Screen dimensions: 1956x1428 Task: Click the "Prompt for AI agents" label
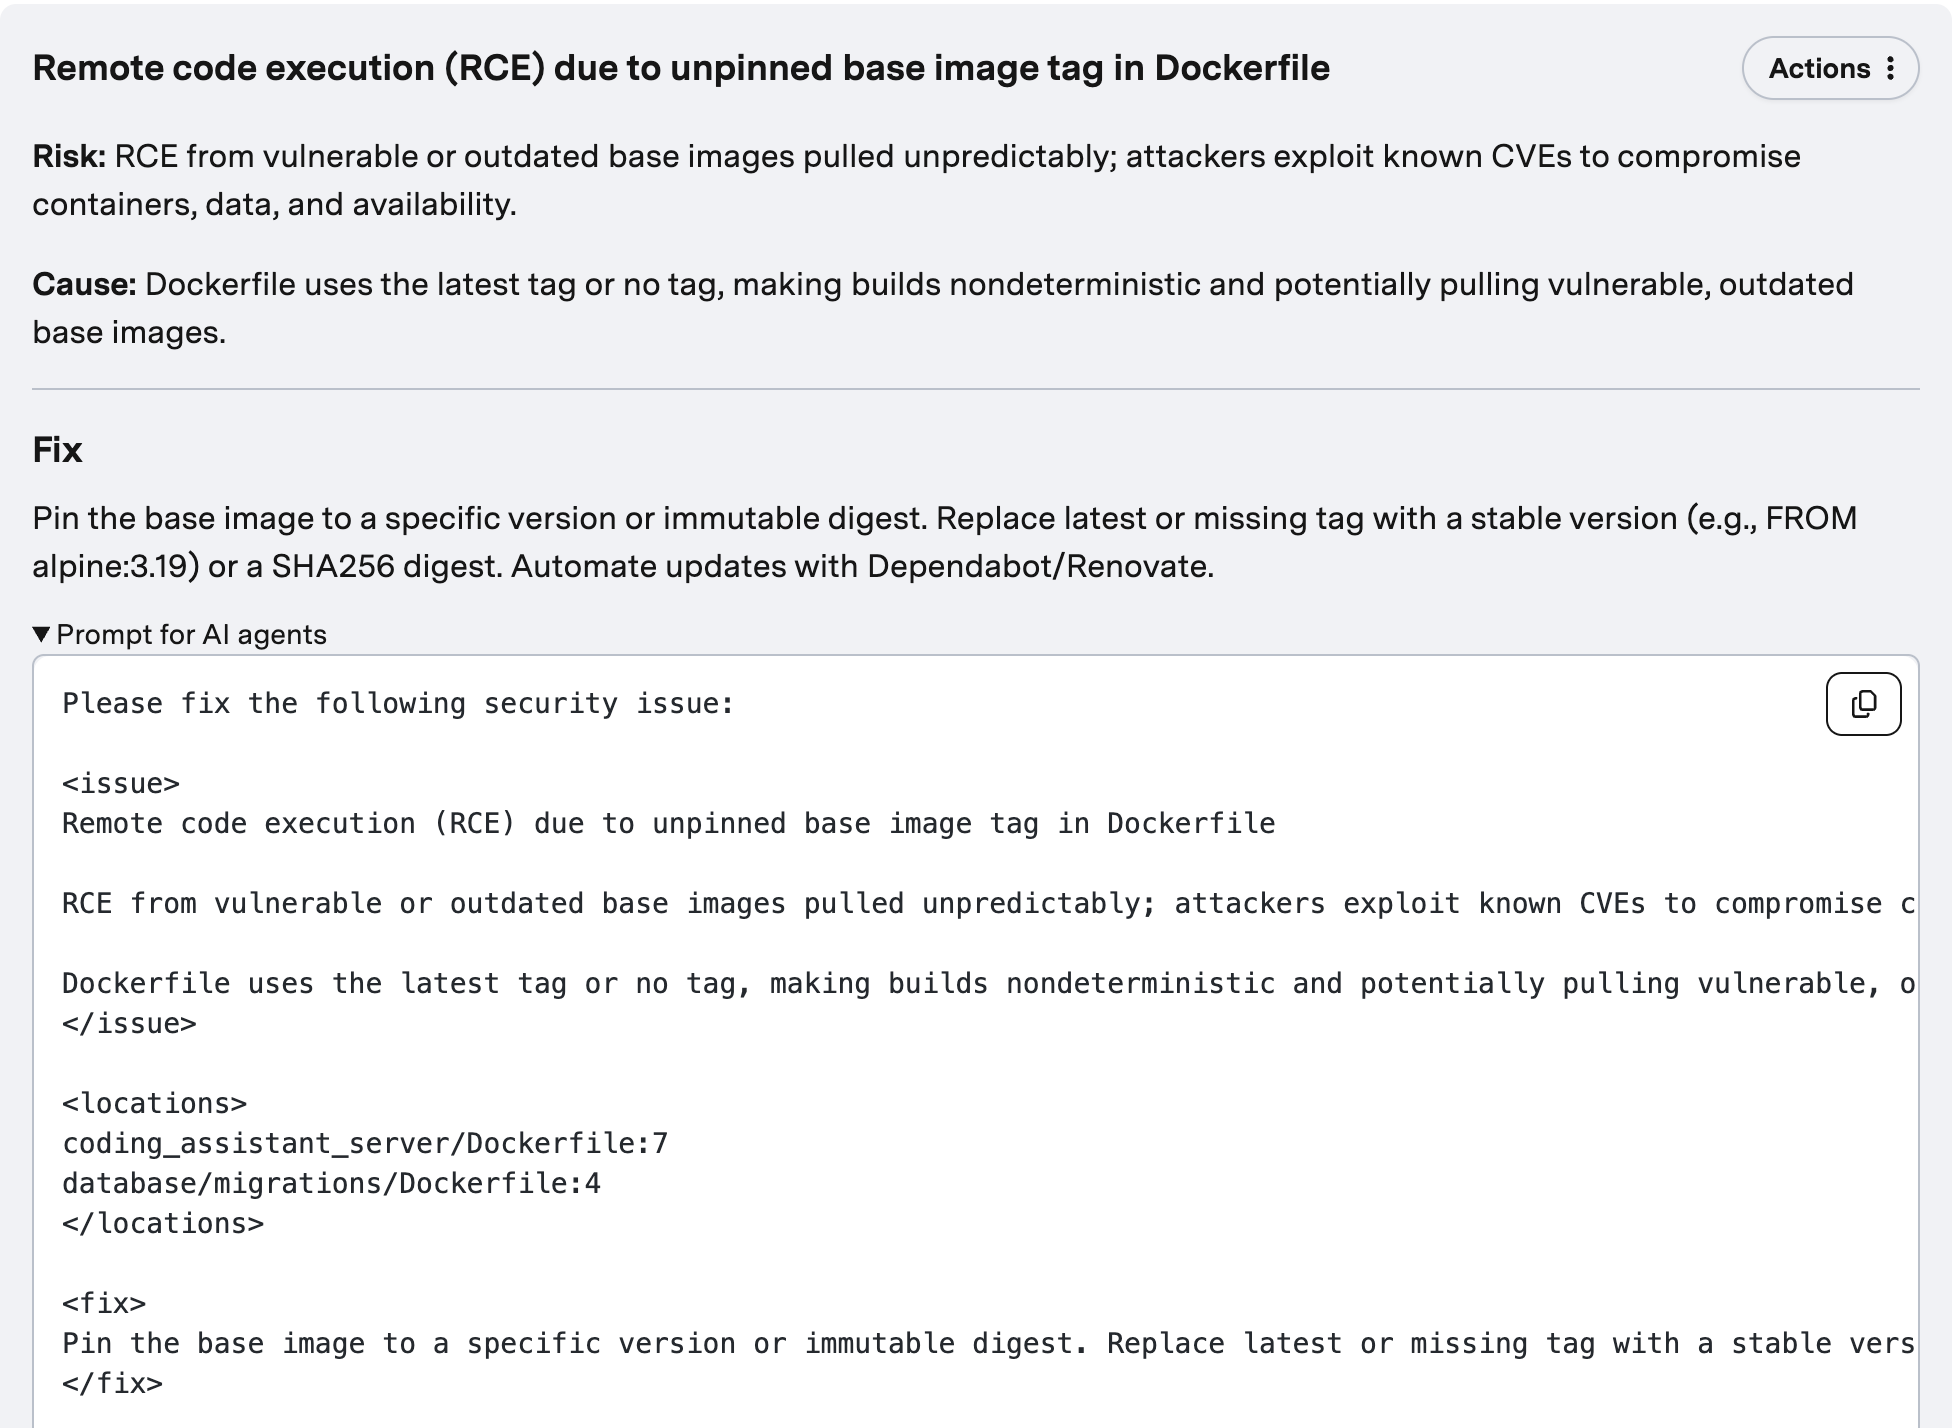click(x=191, y=634)
